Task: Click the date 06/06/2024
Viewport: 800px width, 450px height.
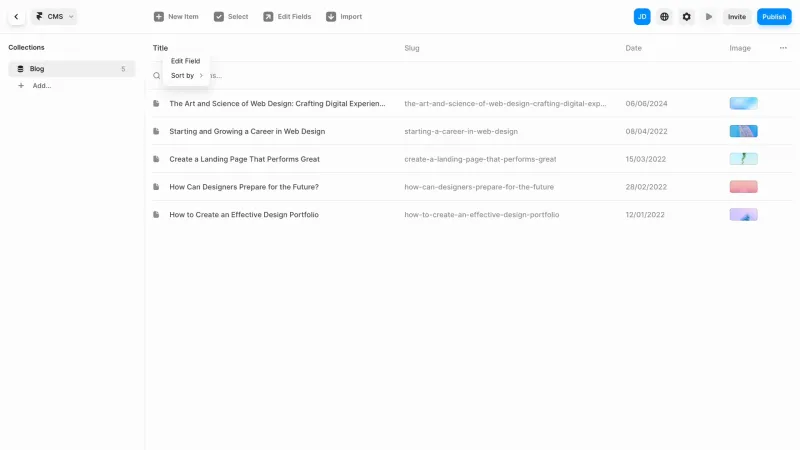Action: point(646,104)
